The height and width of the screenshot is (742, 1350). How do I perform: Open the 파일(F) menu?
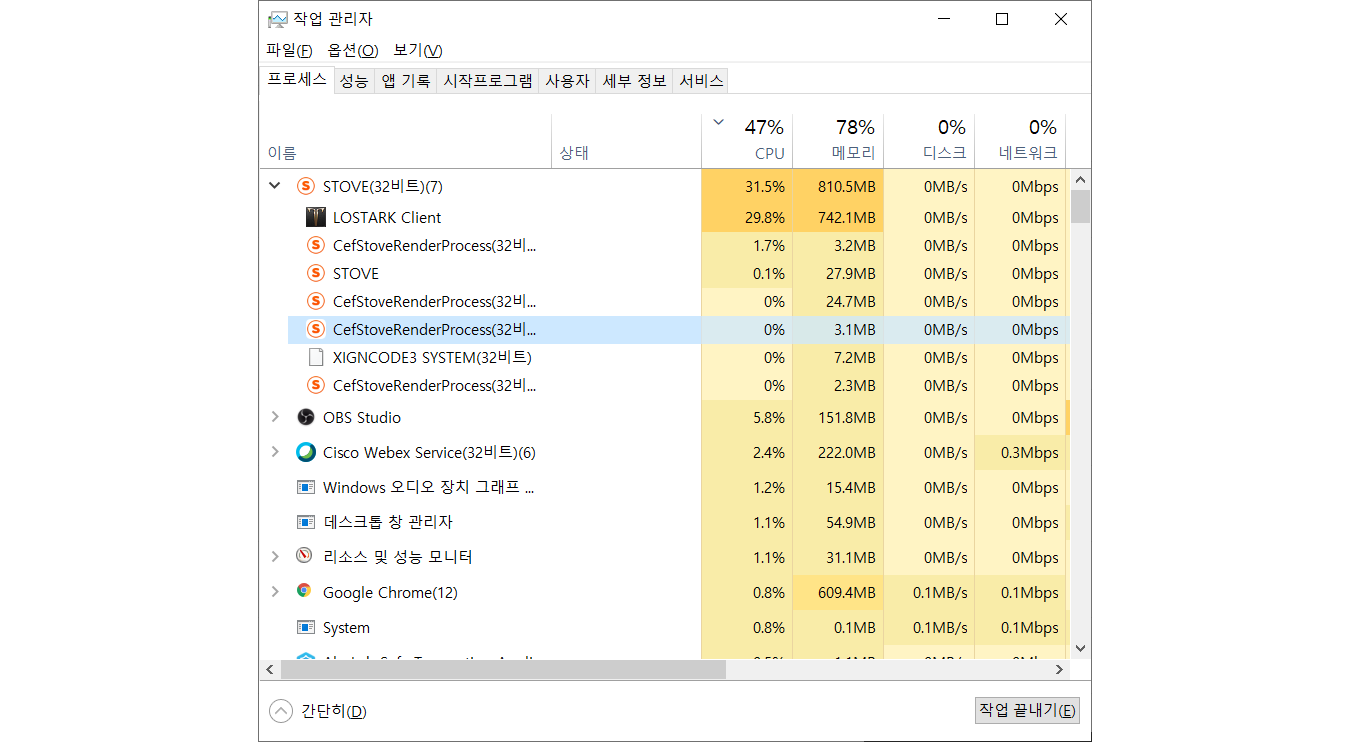289,50
